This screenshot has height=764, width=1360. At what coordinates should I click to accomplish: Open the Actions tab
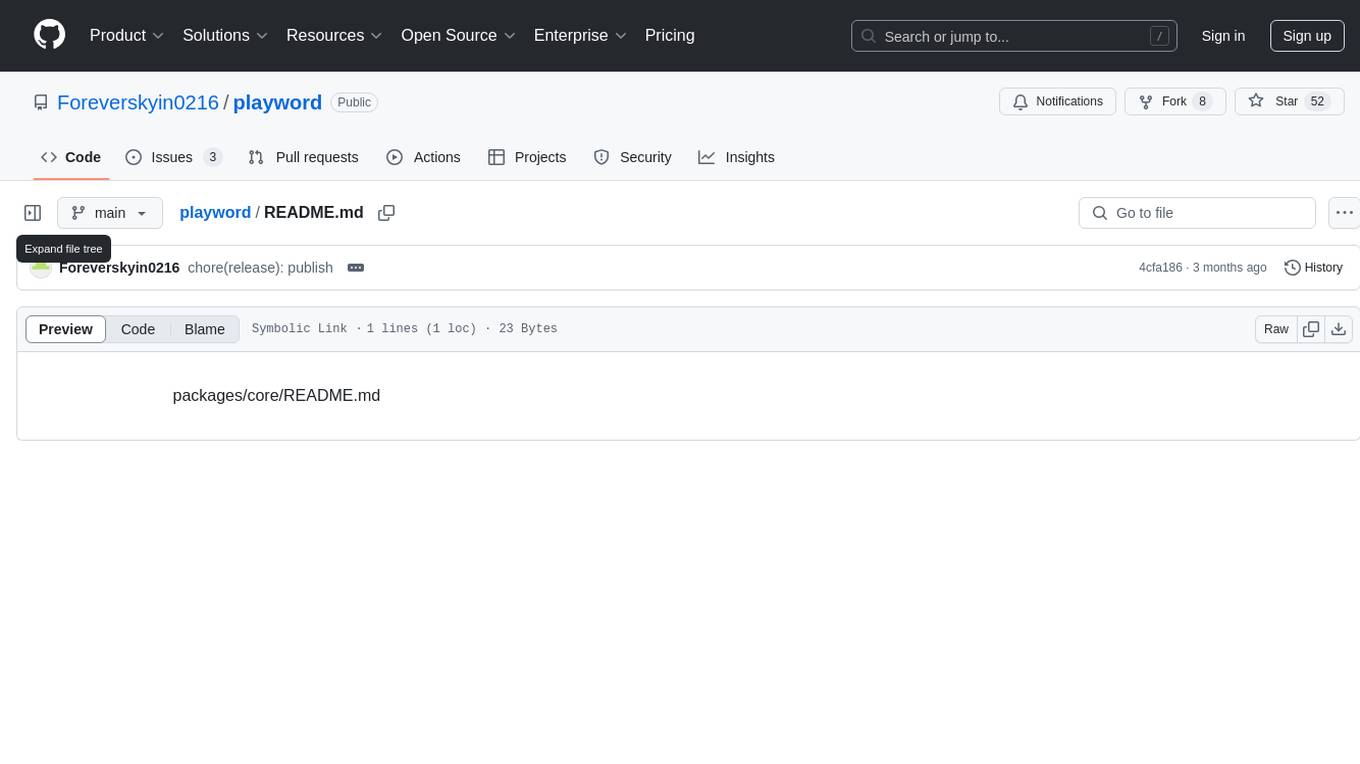pyautogui.click(x=423, y=157)
